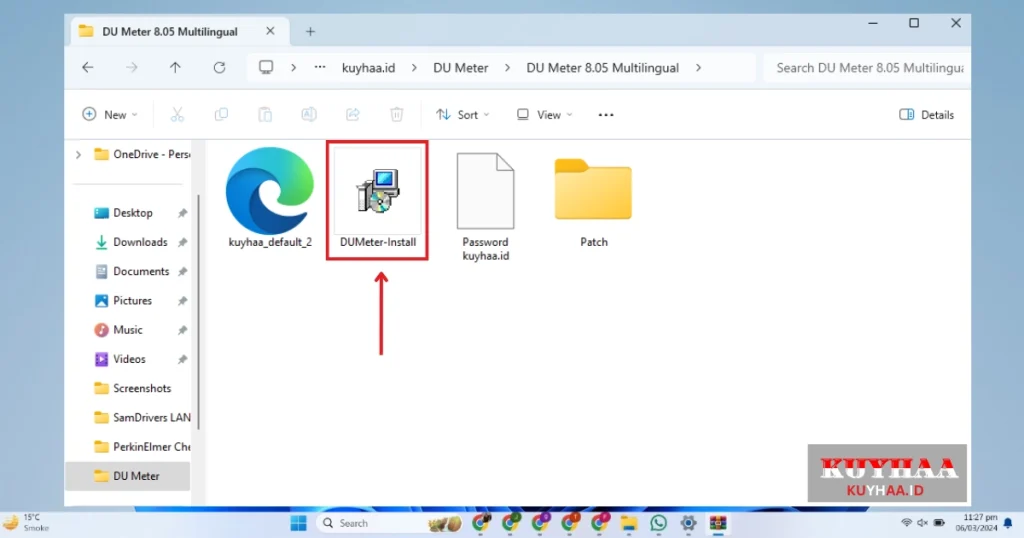This screenshot has width=1024, height=538.
Task: Open Videos in the sidebar
Action: pos(129,359)
